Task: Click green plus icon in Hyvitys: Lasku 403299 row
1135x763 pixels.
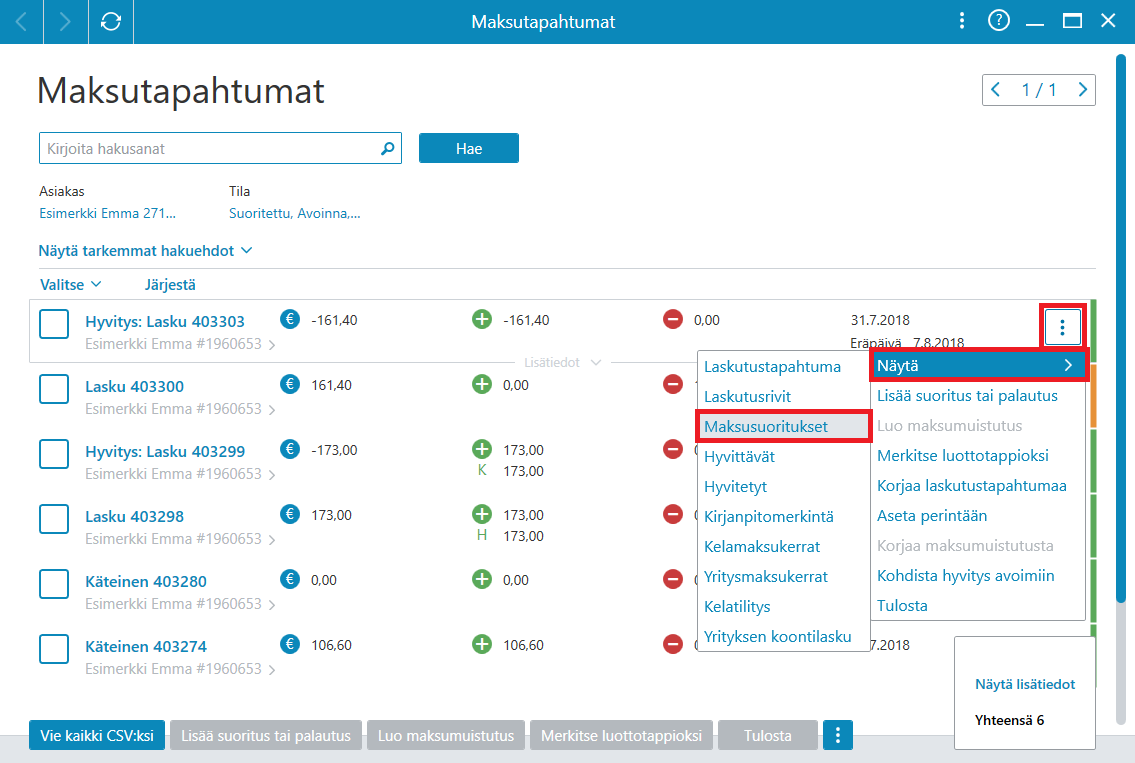Action: click(482, 450)
